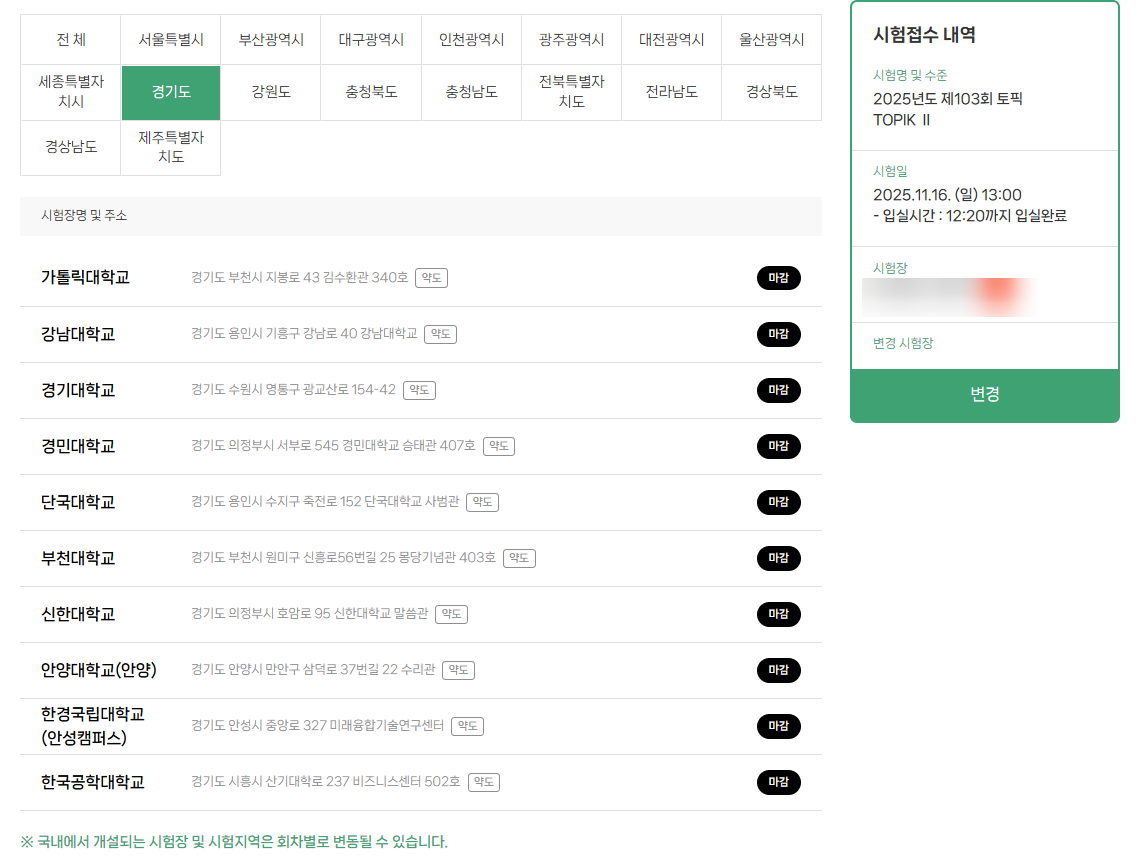1147x855 pixels.
Task: Select the 인천광역시 region tab
Action: [x=471, y=40]
